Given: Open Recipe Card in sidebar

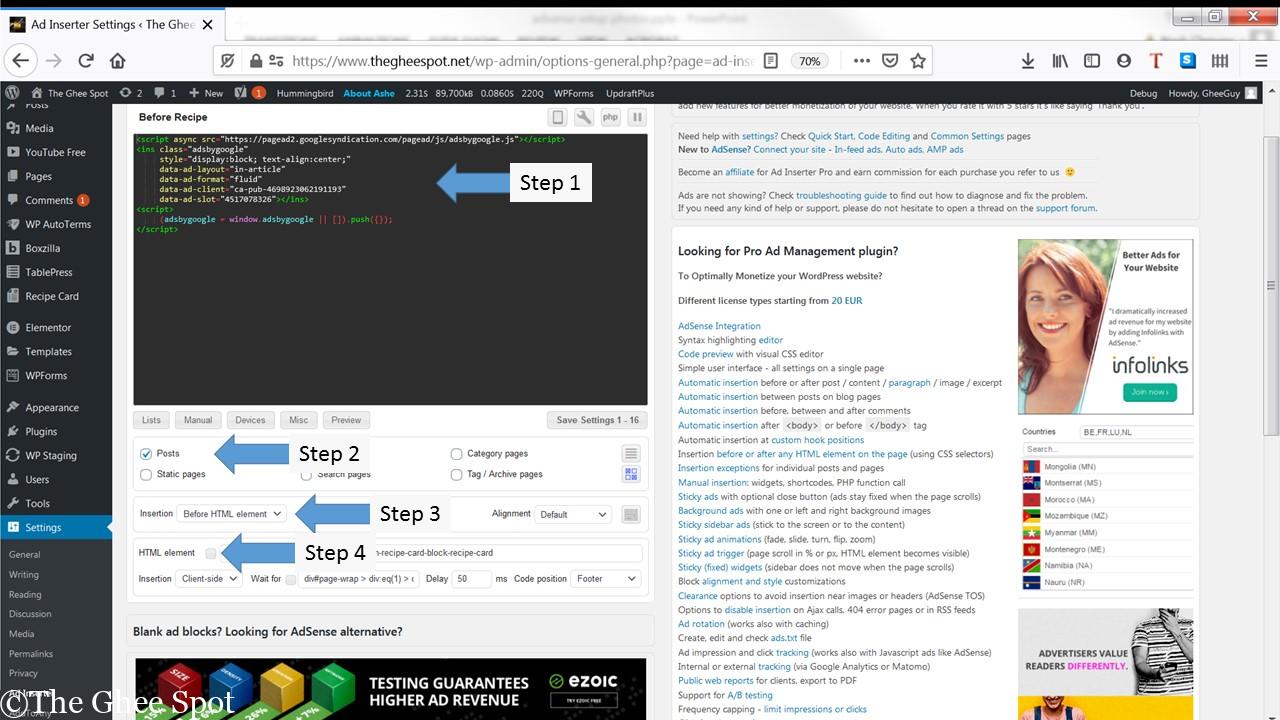Looking at the screenshot, I should point(52,296).
